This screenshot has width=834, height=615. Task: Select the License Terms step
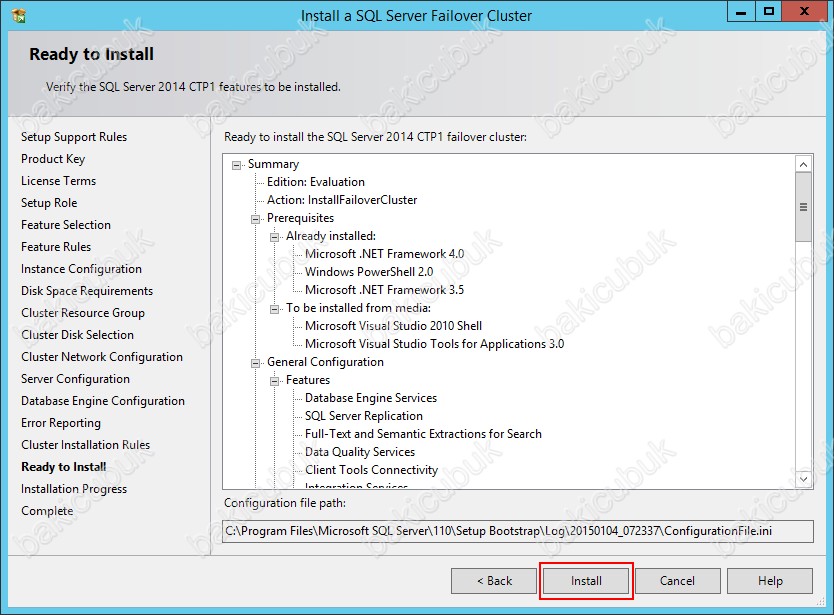(59, 181)
